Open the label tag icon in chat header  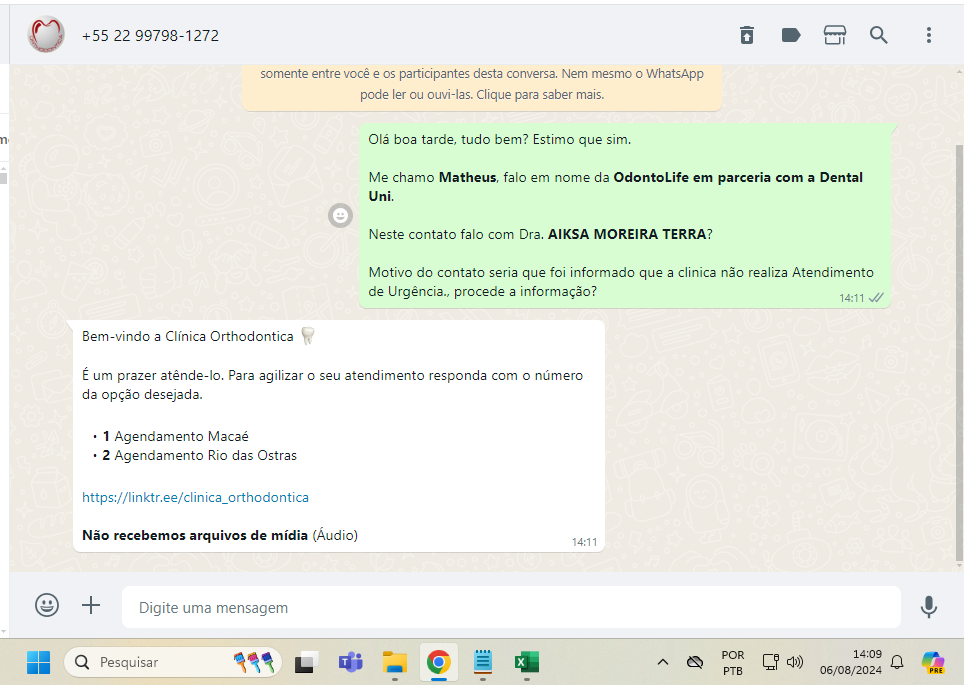[x=791, y=35]
